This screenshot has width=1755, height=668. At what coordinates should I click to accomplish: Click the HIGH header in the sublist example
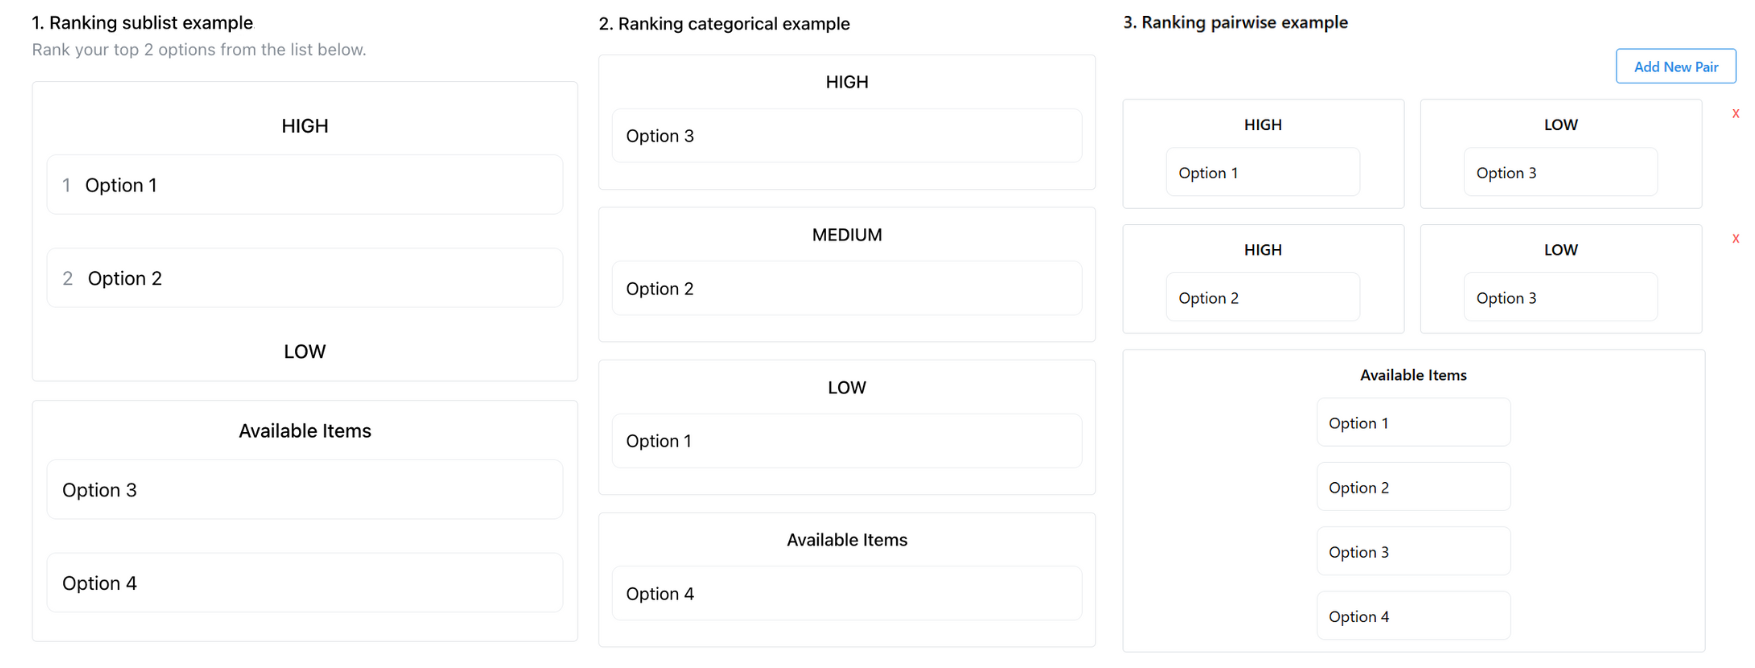(x=304, y=125)
